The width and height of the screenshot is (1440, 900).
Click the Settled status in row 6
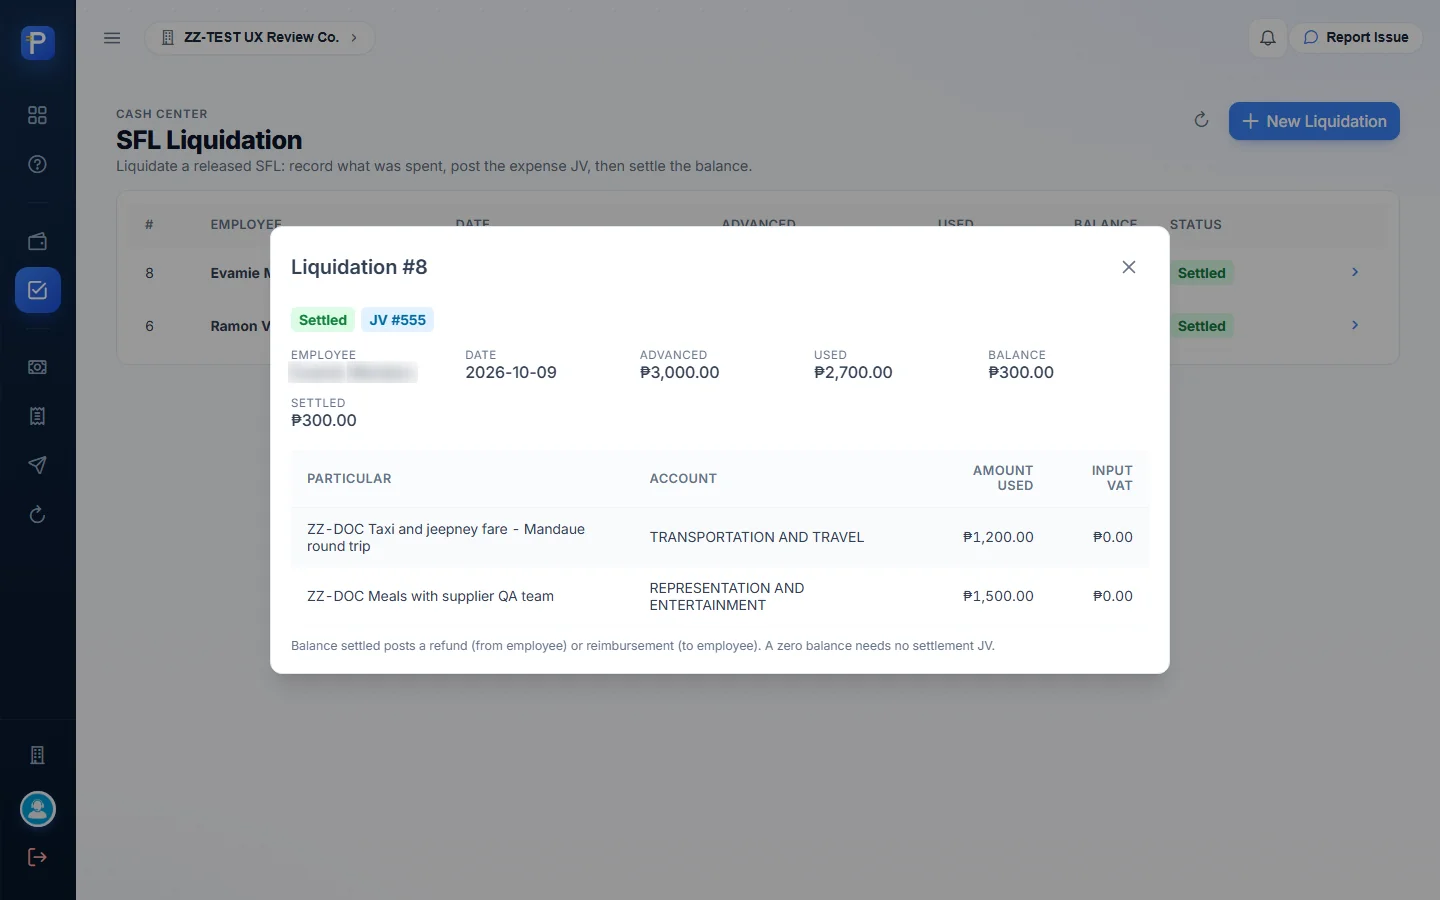(1201, 326)
